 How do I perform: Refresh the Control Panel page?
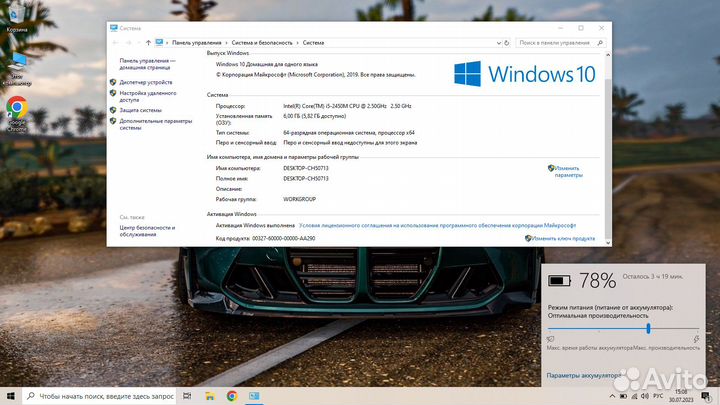pyautogui.click(x=506, y=43)
